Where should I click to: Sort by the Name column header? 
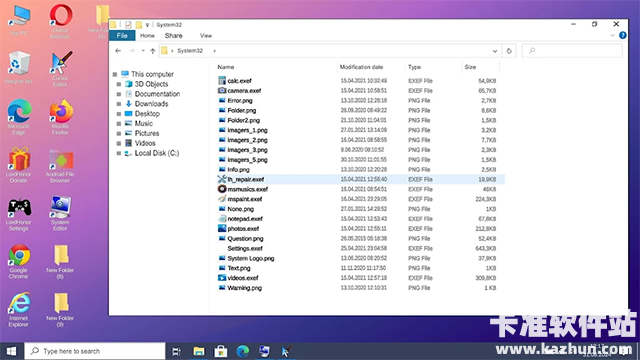(226, 67)
